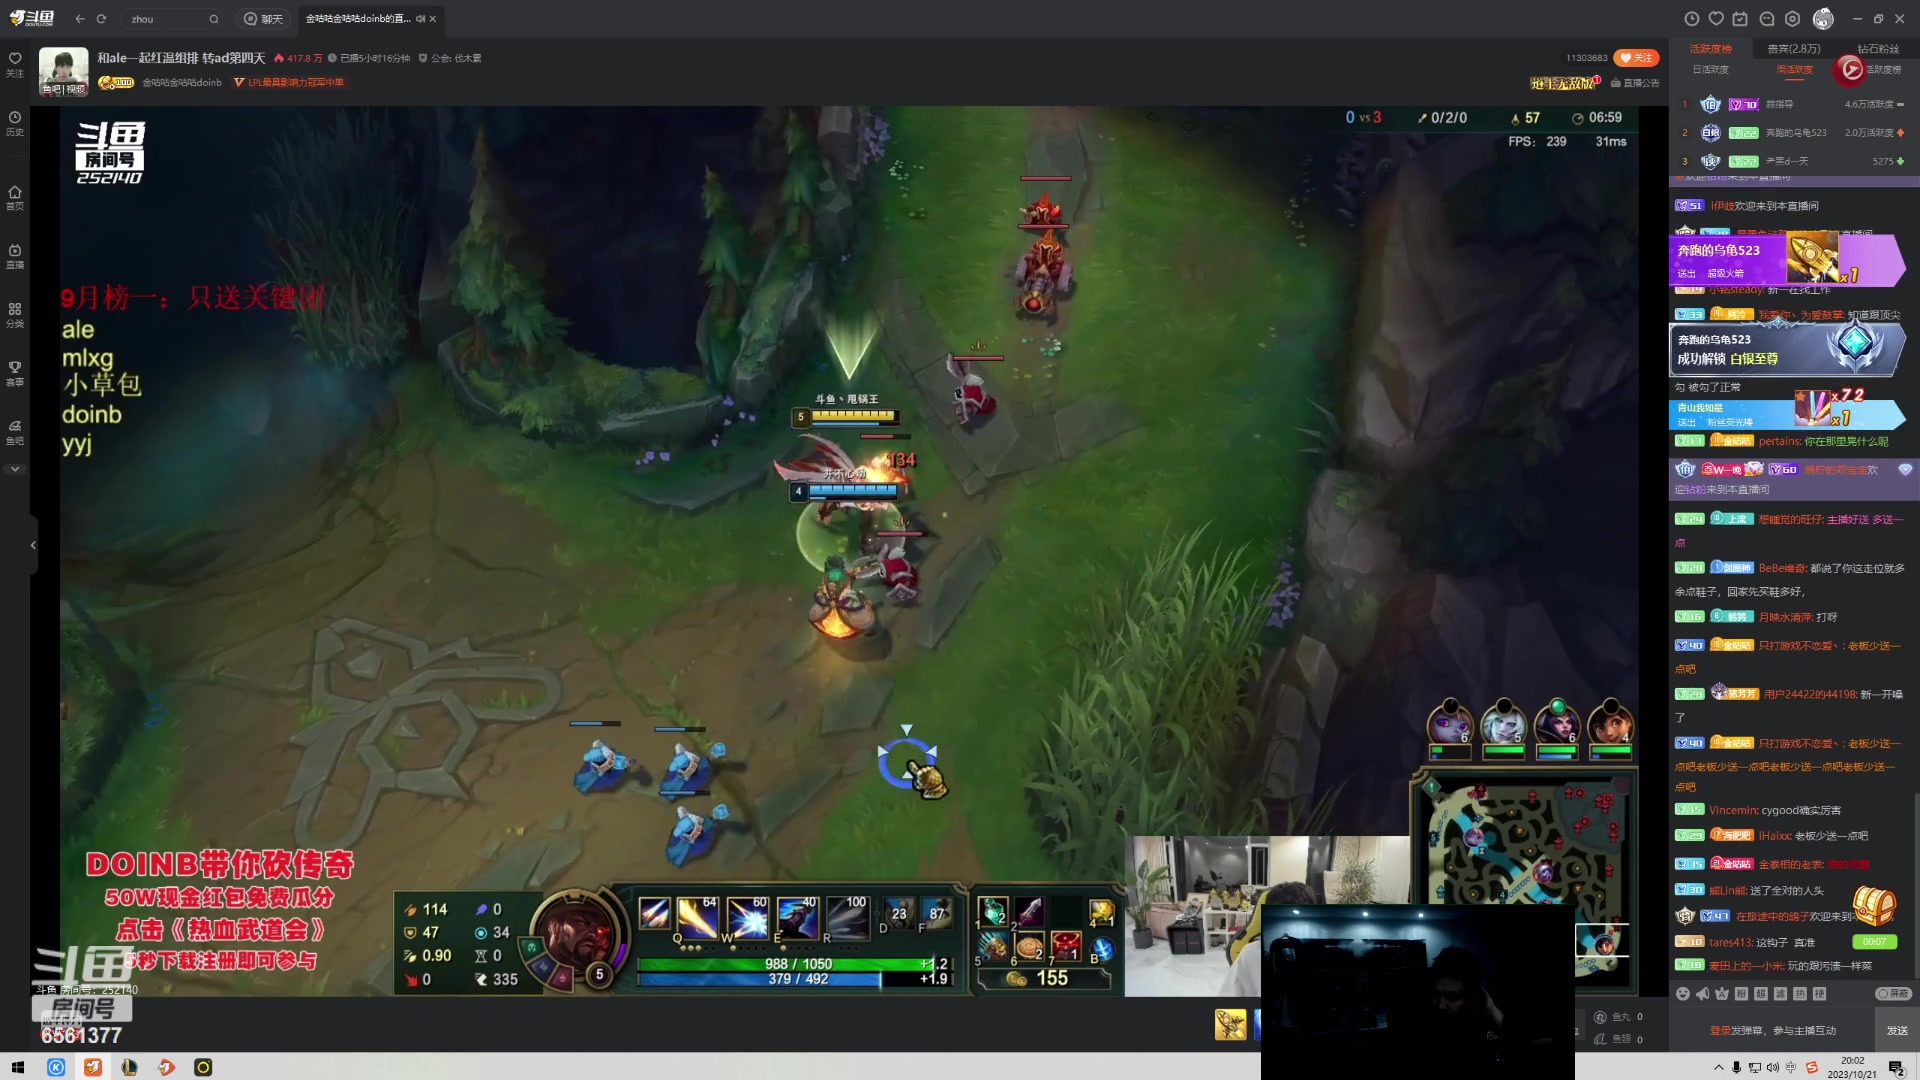Close the doinb live room tab

click(433, 19)
